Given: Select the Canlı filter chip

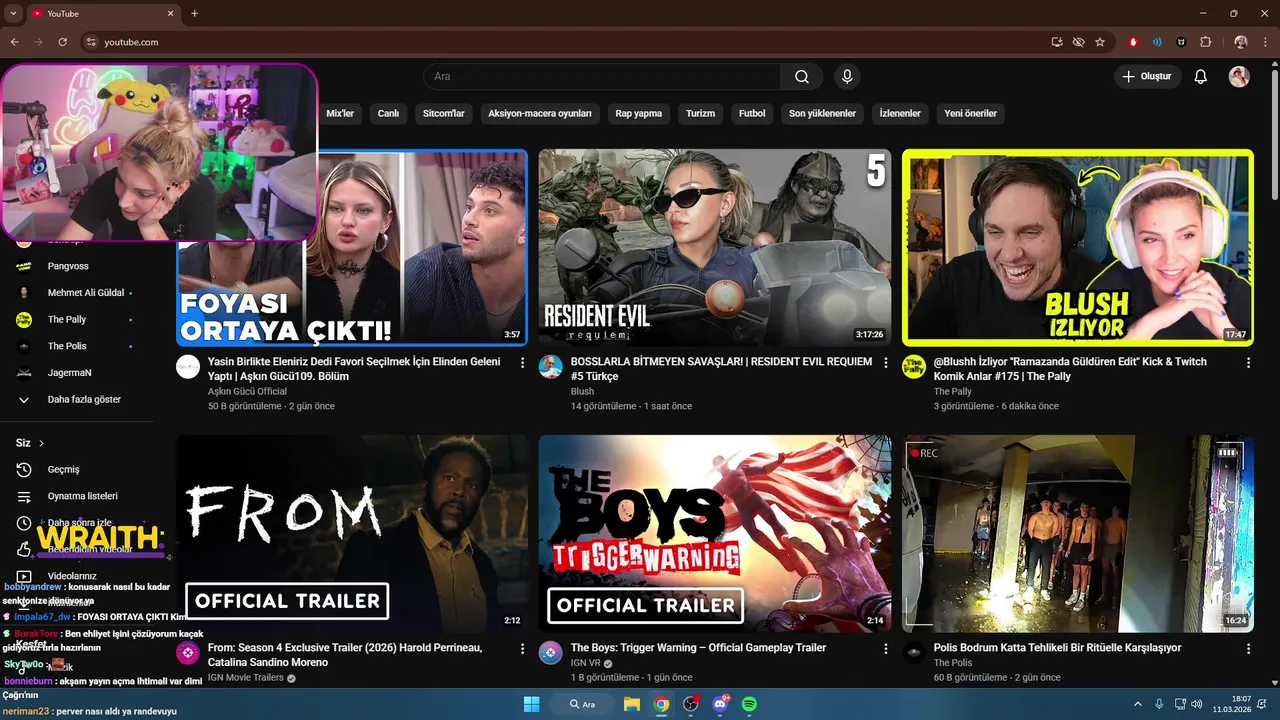Looking at the screenshot, I should [x=388, y=114].
